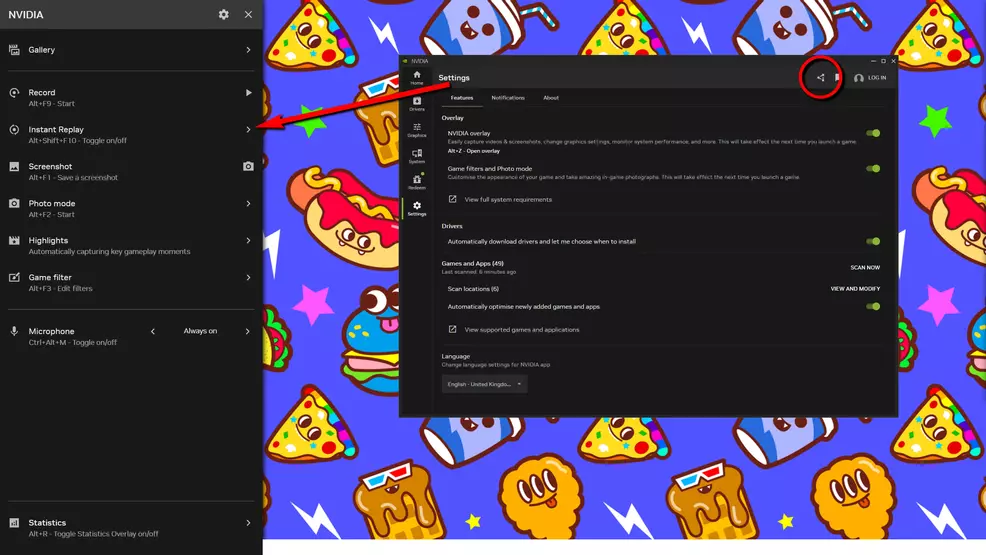Start recording with Record play arrow

click(248, 92)
